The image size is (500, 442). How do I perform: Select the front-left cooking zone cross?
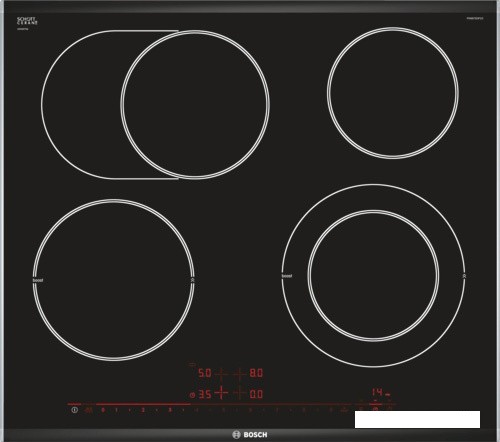221,393
